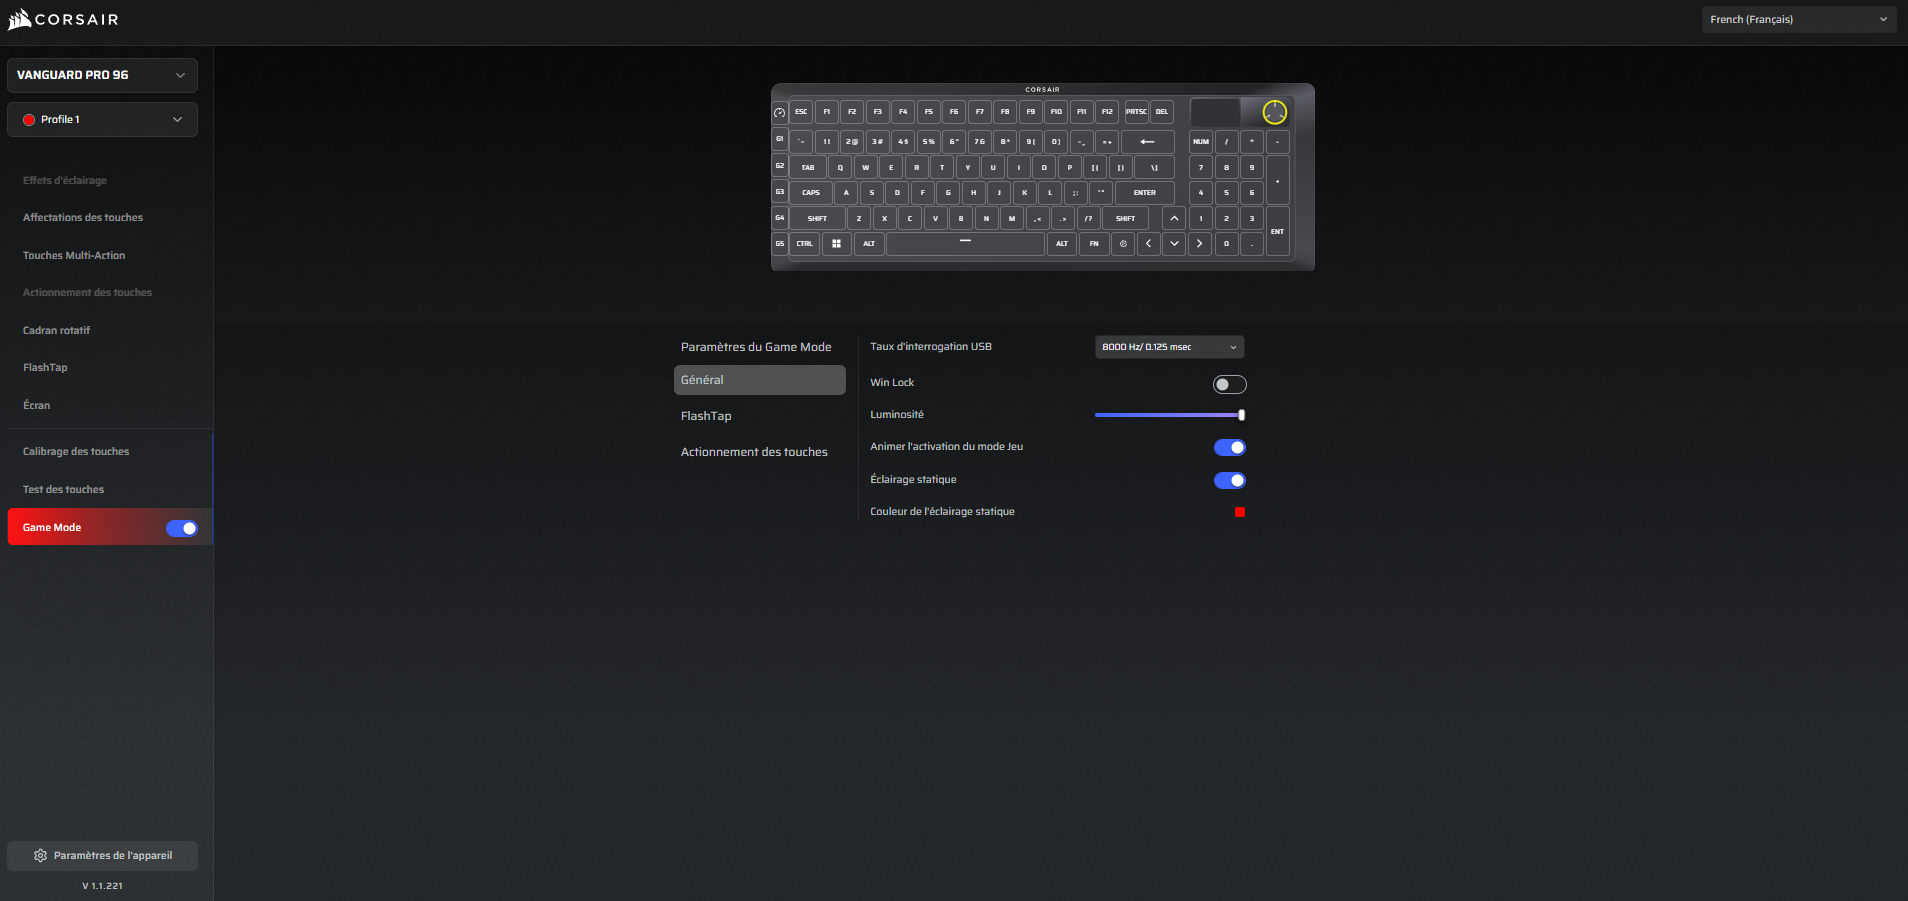
Task: Click the gear icon beside Paramètres de l'appareil
Action: (x=40, y=856)
